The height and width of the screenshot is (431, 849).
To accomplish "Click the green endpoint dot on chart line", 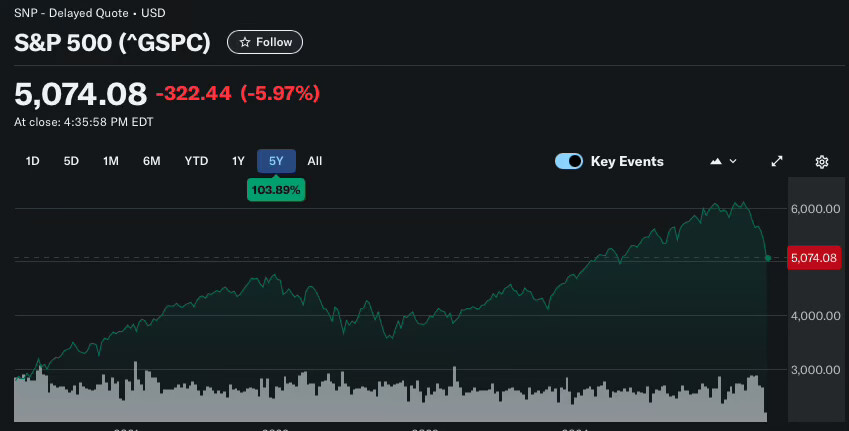I will [767, 258].
